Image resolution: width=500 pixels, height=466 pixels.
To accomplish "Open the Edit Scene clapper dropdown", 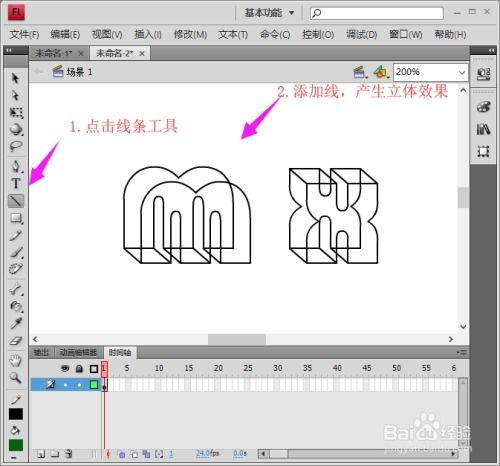I will [x=360, y=72].
